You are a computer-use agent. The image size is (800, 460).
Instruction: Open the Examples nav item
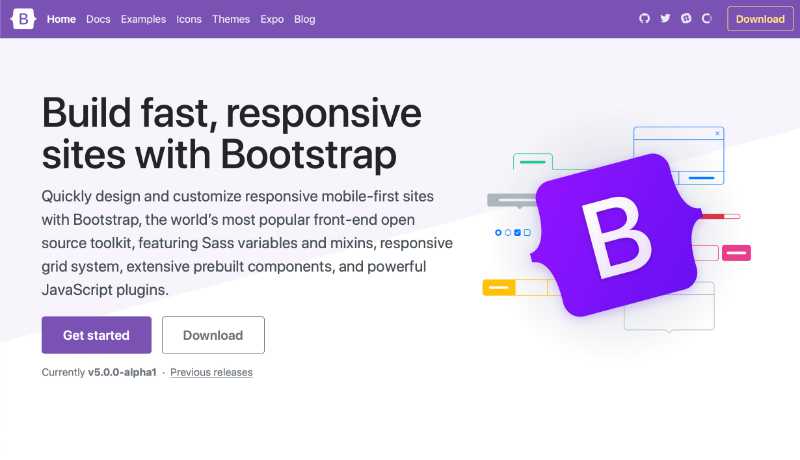pyautogui.click(x=143, y=19)
